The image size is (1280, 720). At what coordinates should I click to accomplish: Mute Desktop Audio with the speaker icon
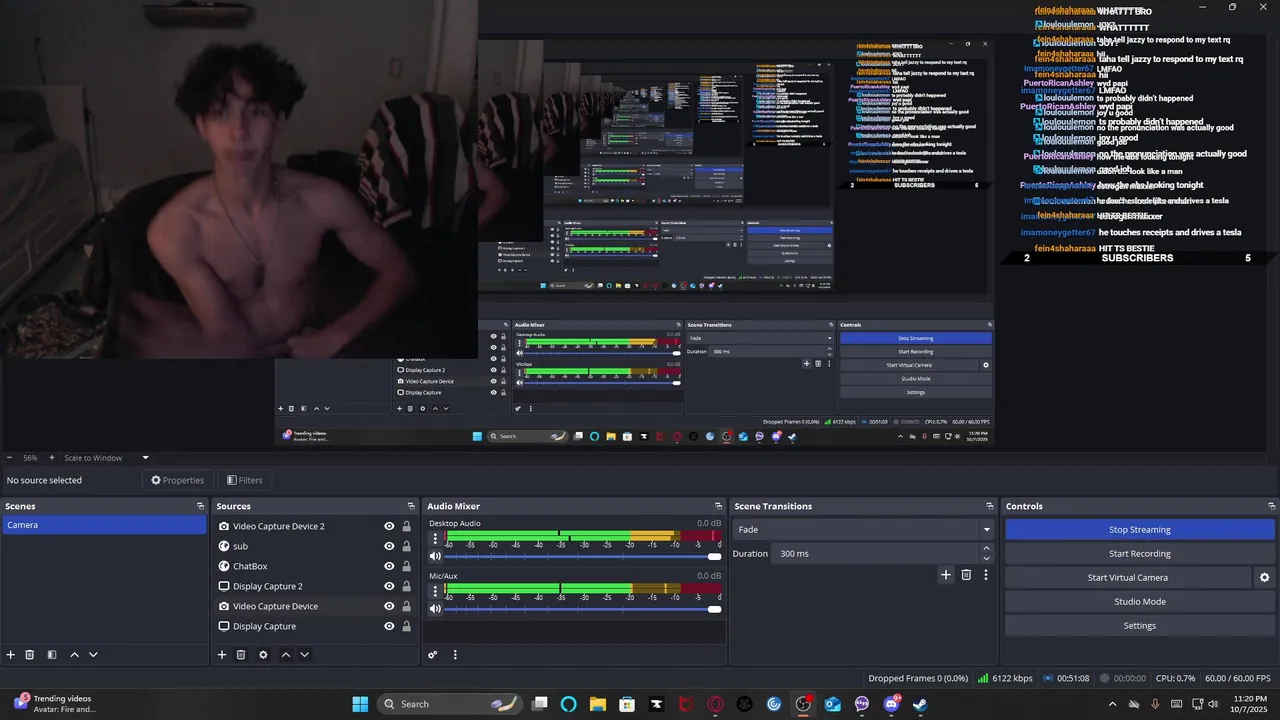pos(435,556)
